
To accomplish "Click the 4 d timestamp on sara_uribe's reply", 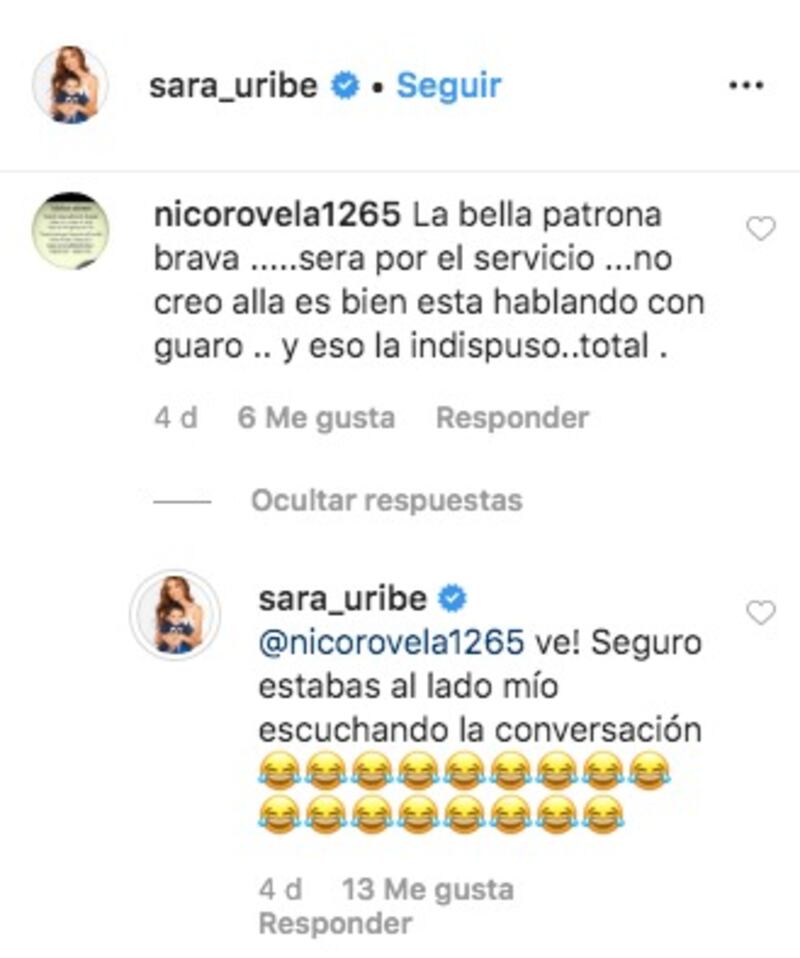I will (281, 890).
